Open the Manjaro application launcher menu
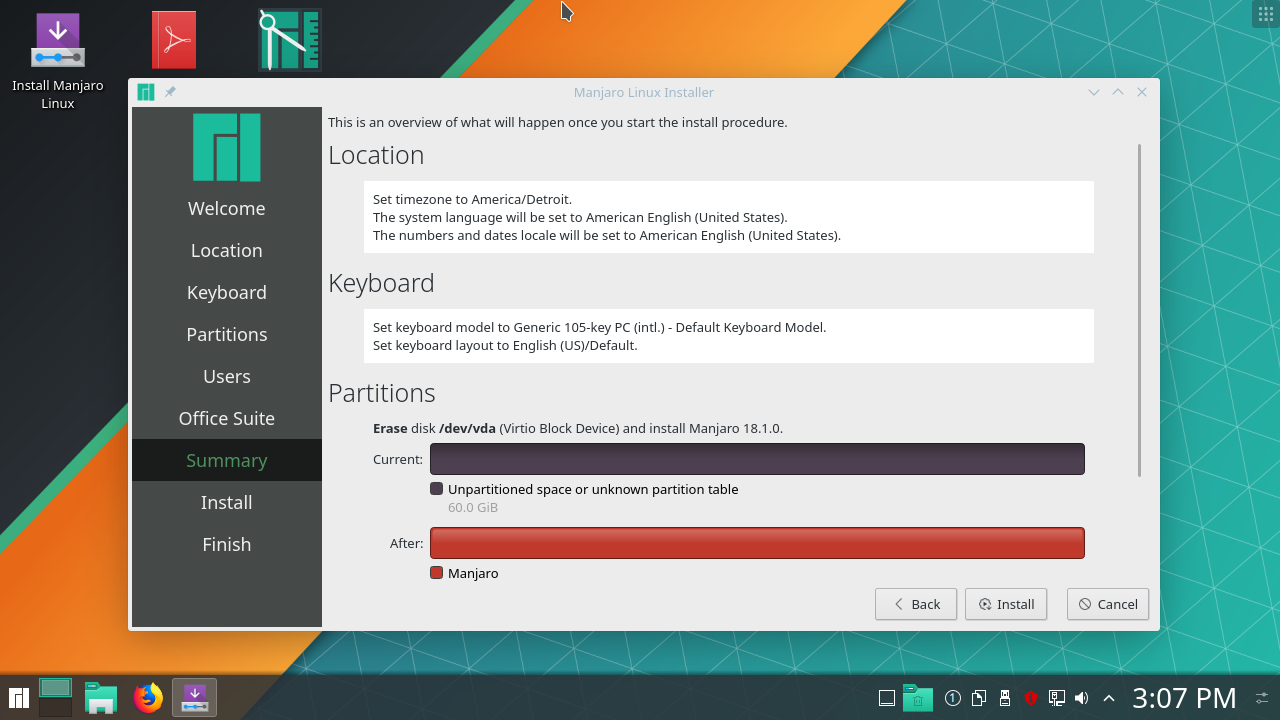The width and height of the screenshot is (1280, 720). point(18,698)
